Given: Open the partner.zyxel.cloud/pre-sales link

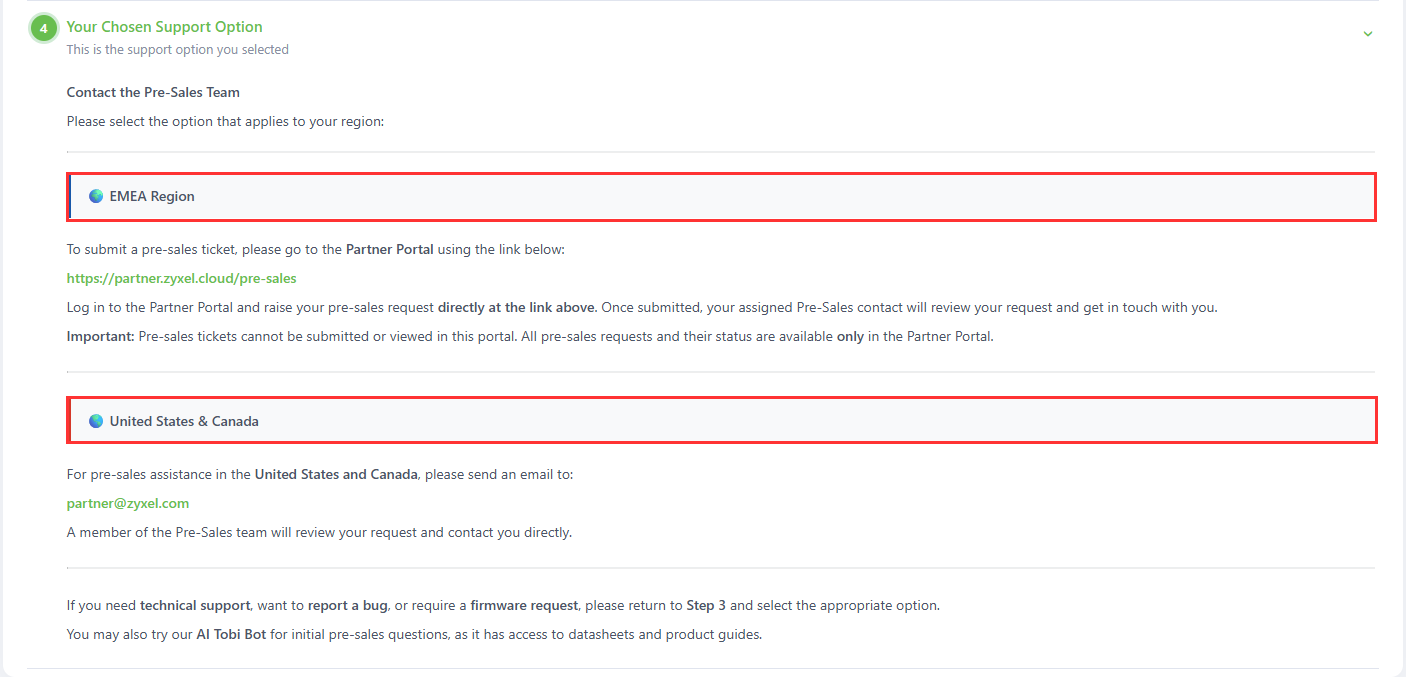Looking at the screenshot, I should click(x=182, y=278).
